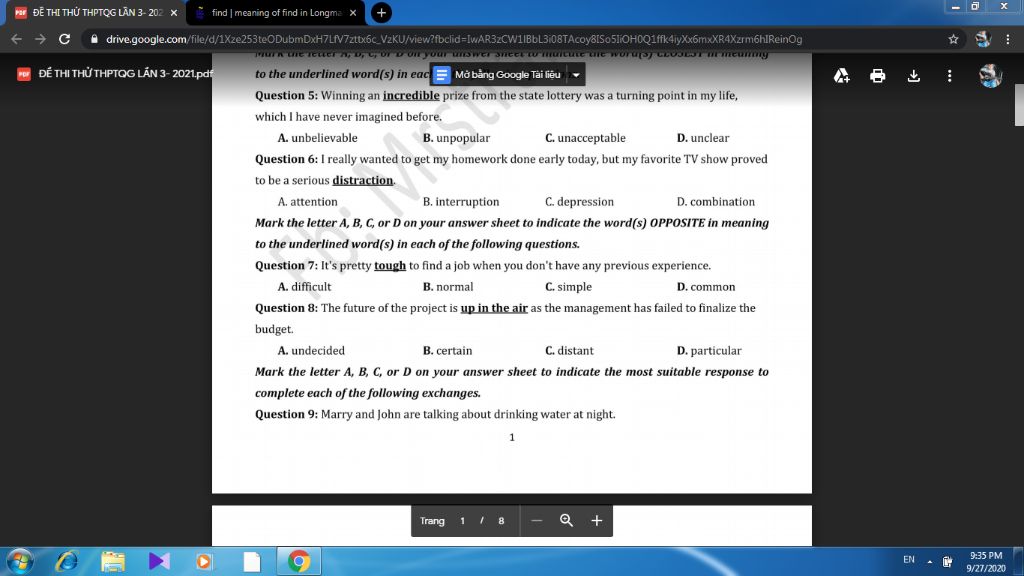Viewport: 1024px width, 576px height.
Task: Click the 'Question 9:' label
Action: click(x=286, y=414)
